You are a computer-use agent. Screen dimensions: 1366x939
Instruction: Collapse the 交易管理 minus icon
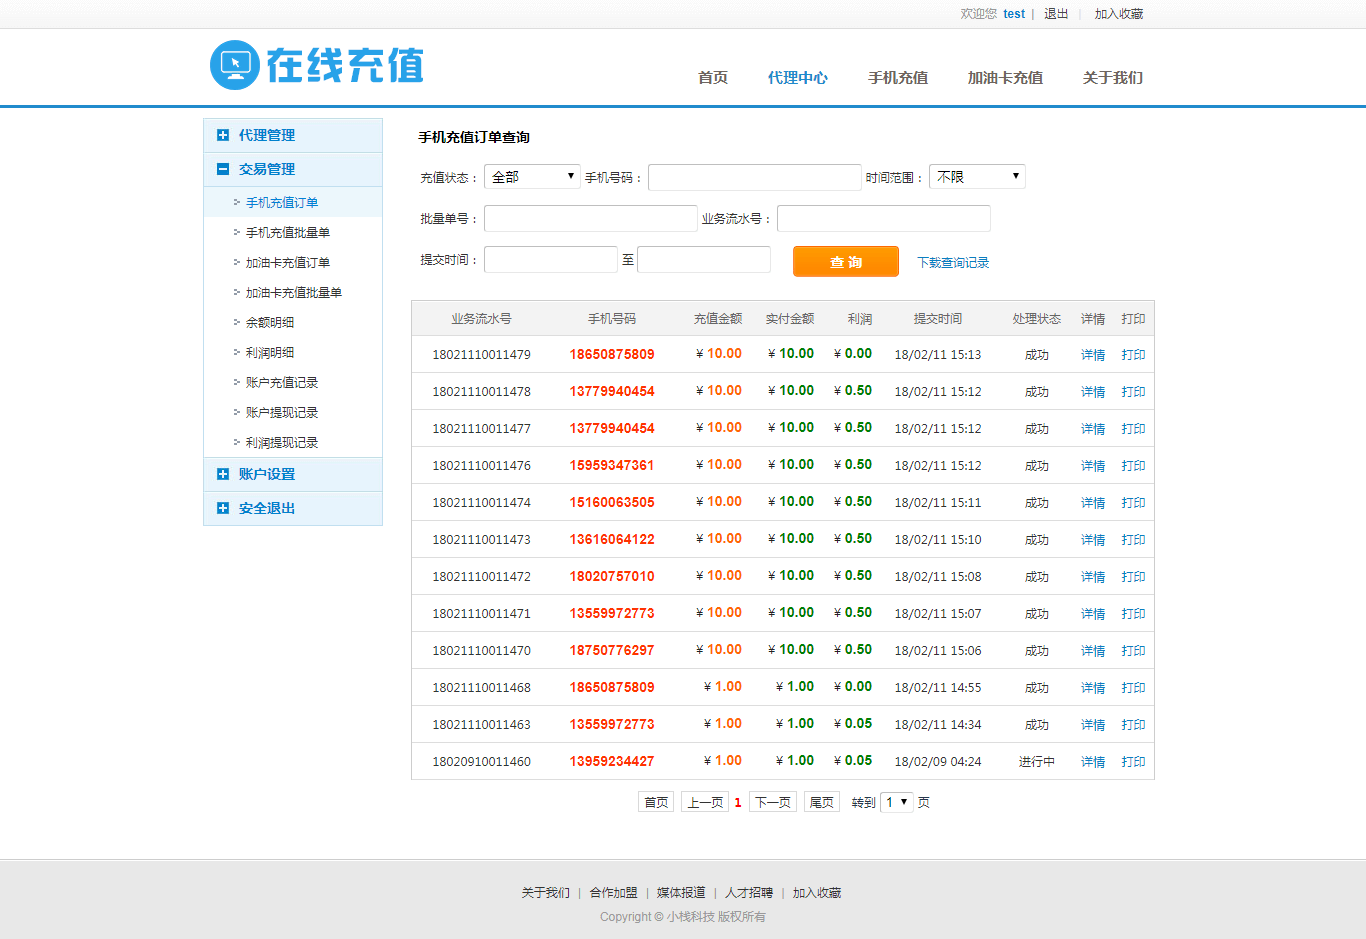pyautogui.click(x=223, y=169)
